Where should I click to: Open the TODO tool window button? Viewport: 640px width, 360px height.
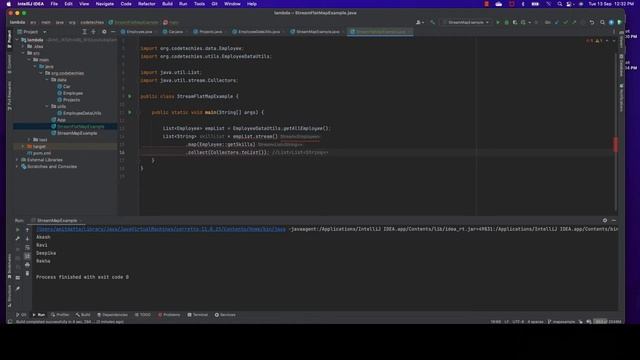[142, 315]
